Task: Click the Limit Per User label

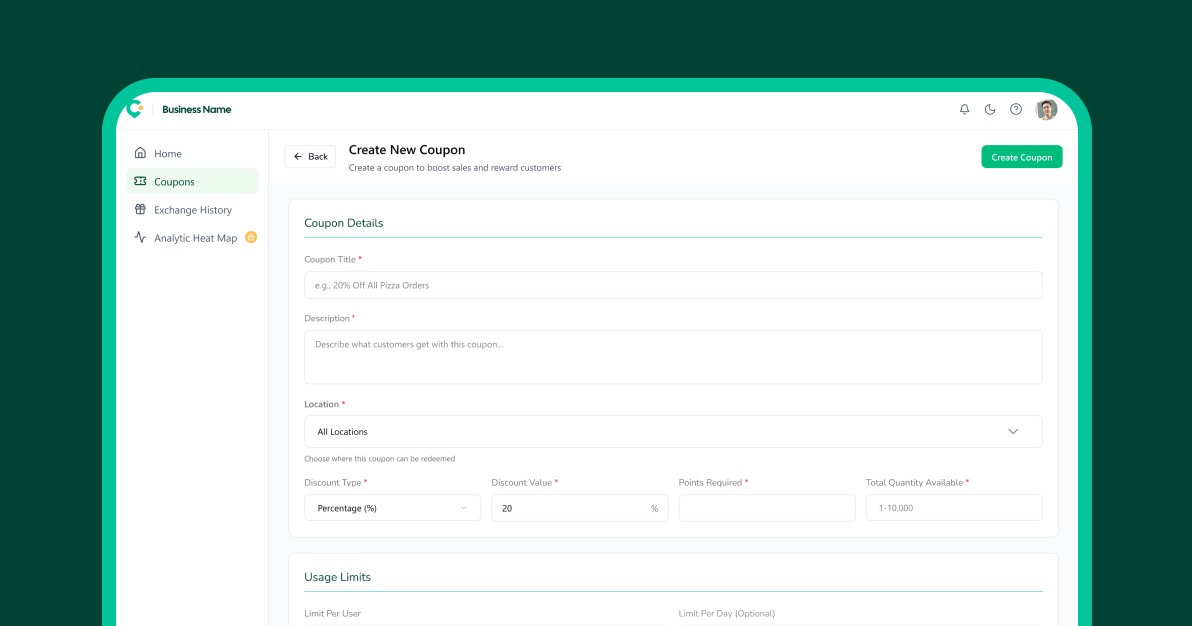Action: tap(332, 613)
